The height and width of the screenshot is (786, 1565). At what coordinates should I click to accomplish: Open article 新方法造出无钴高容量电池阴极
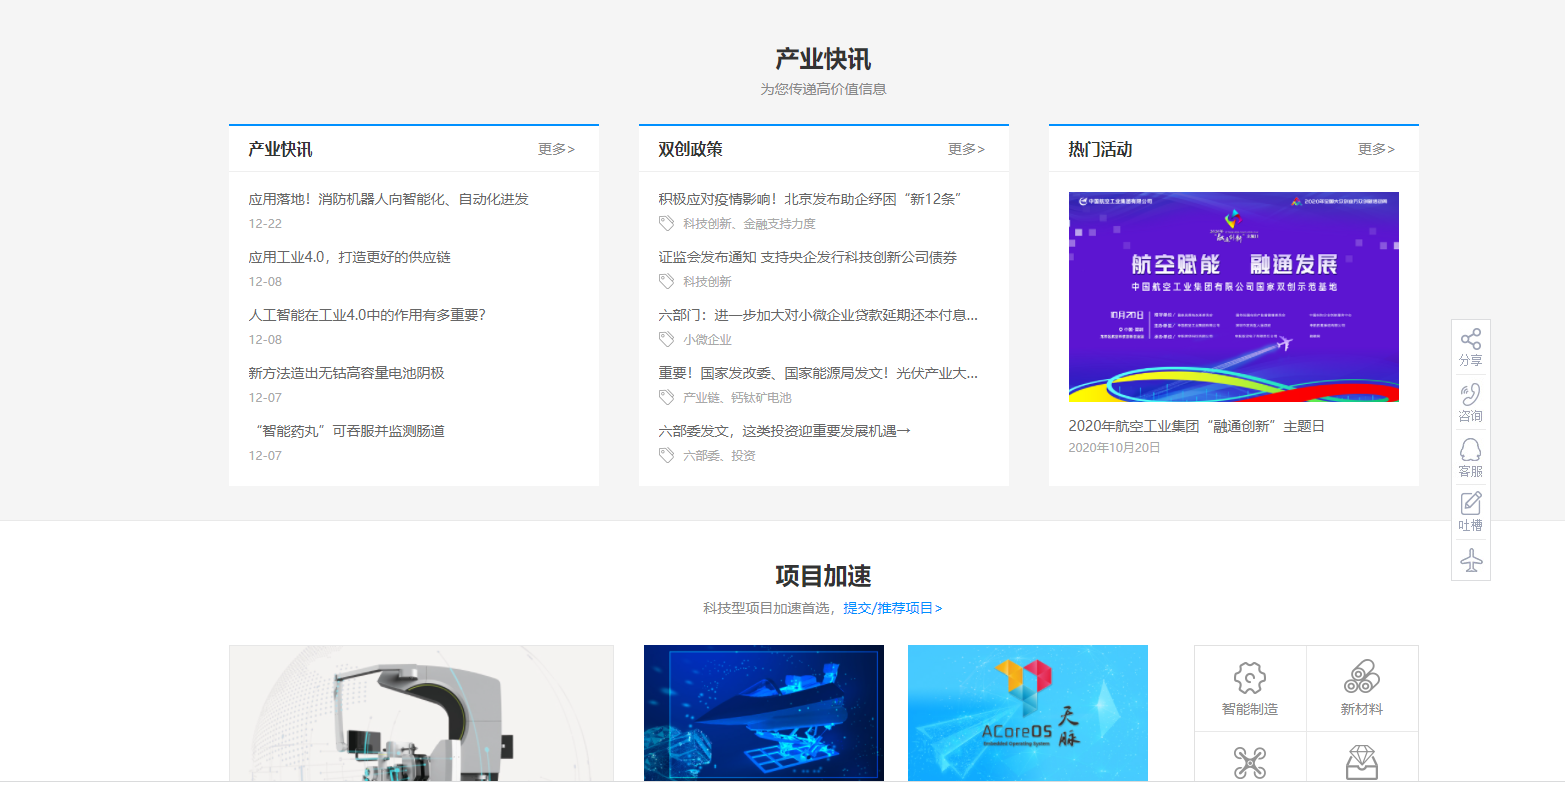point(346,373)
